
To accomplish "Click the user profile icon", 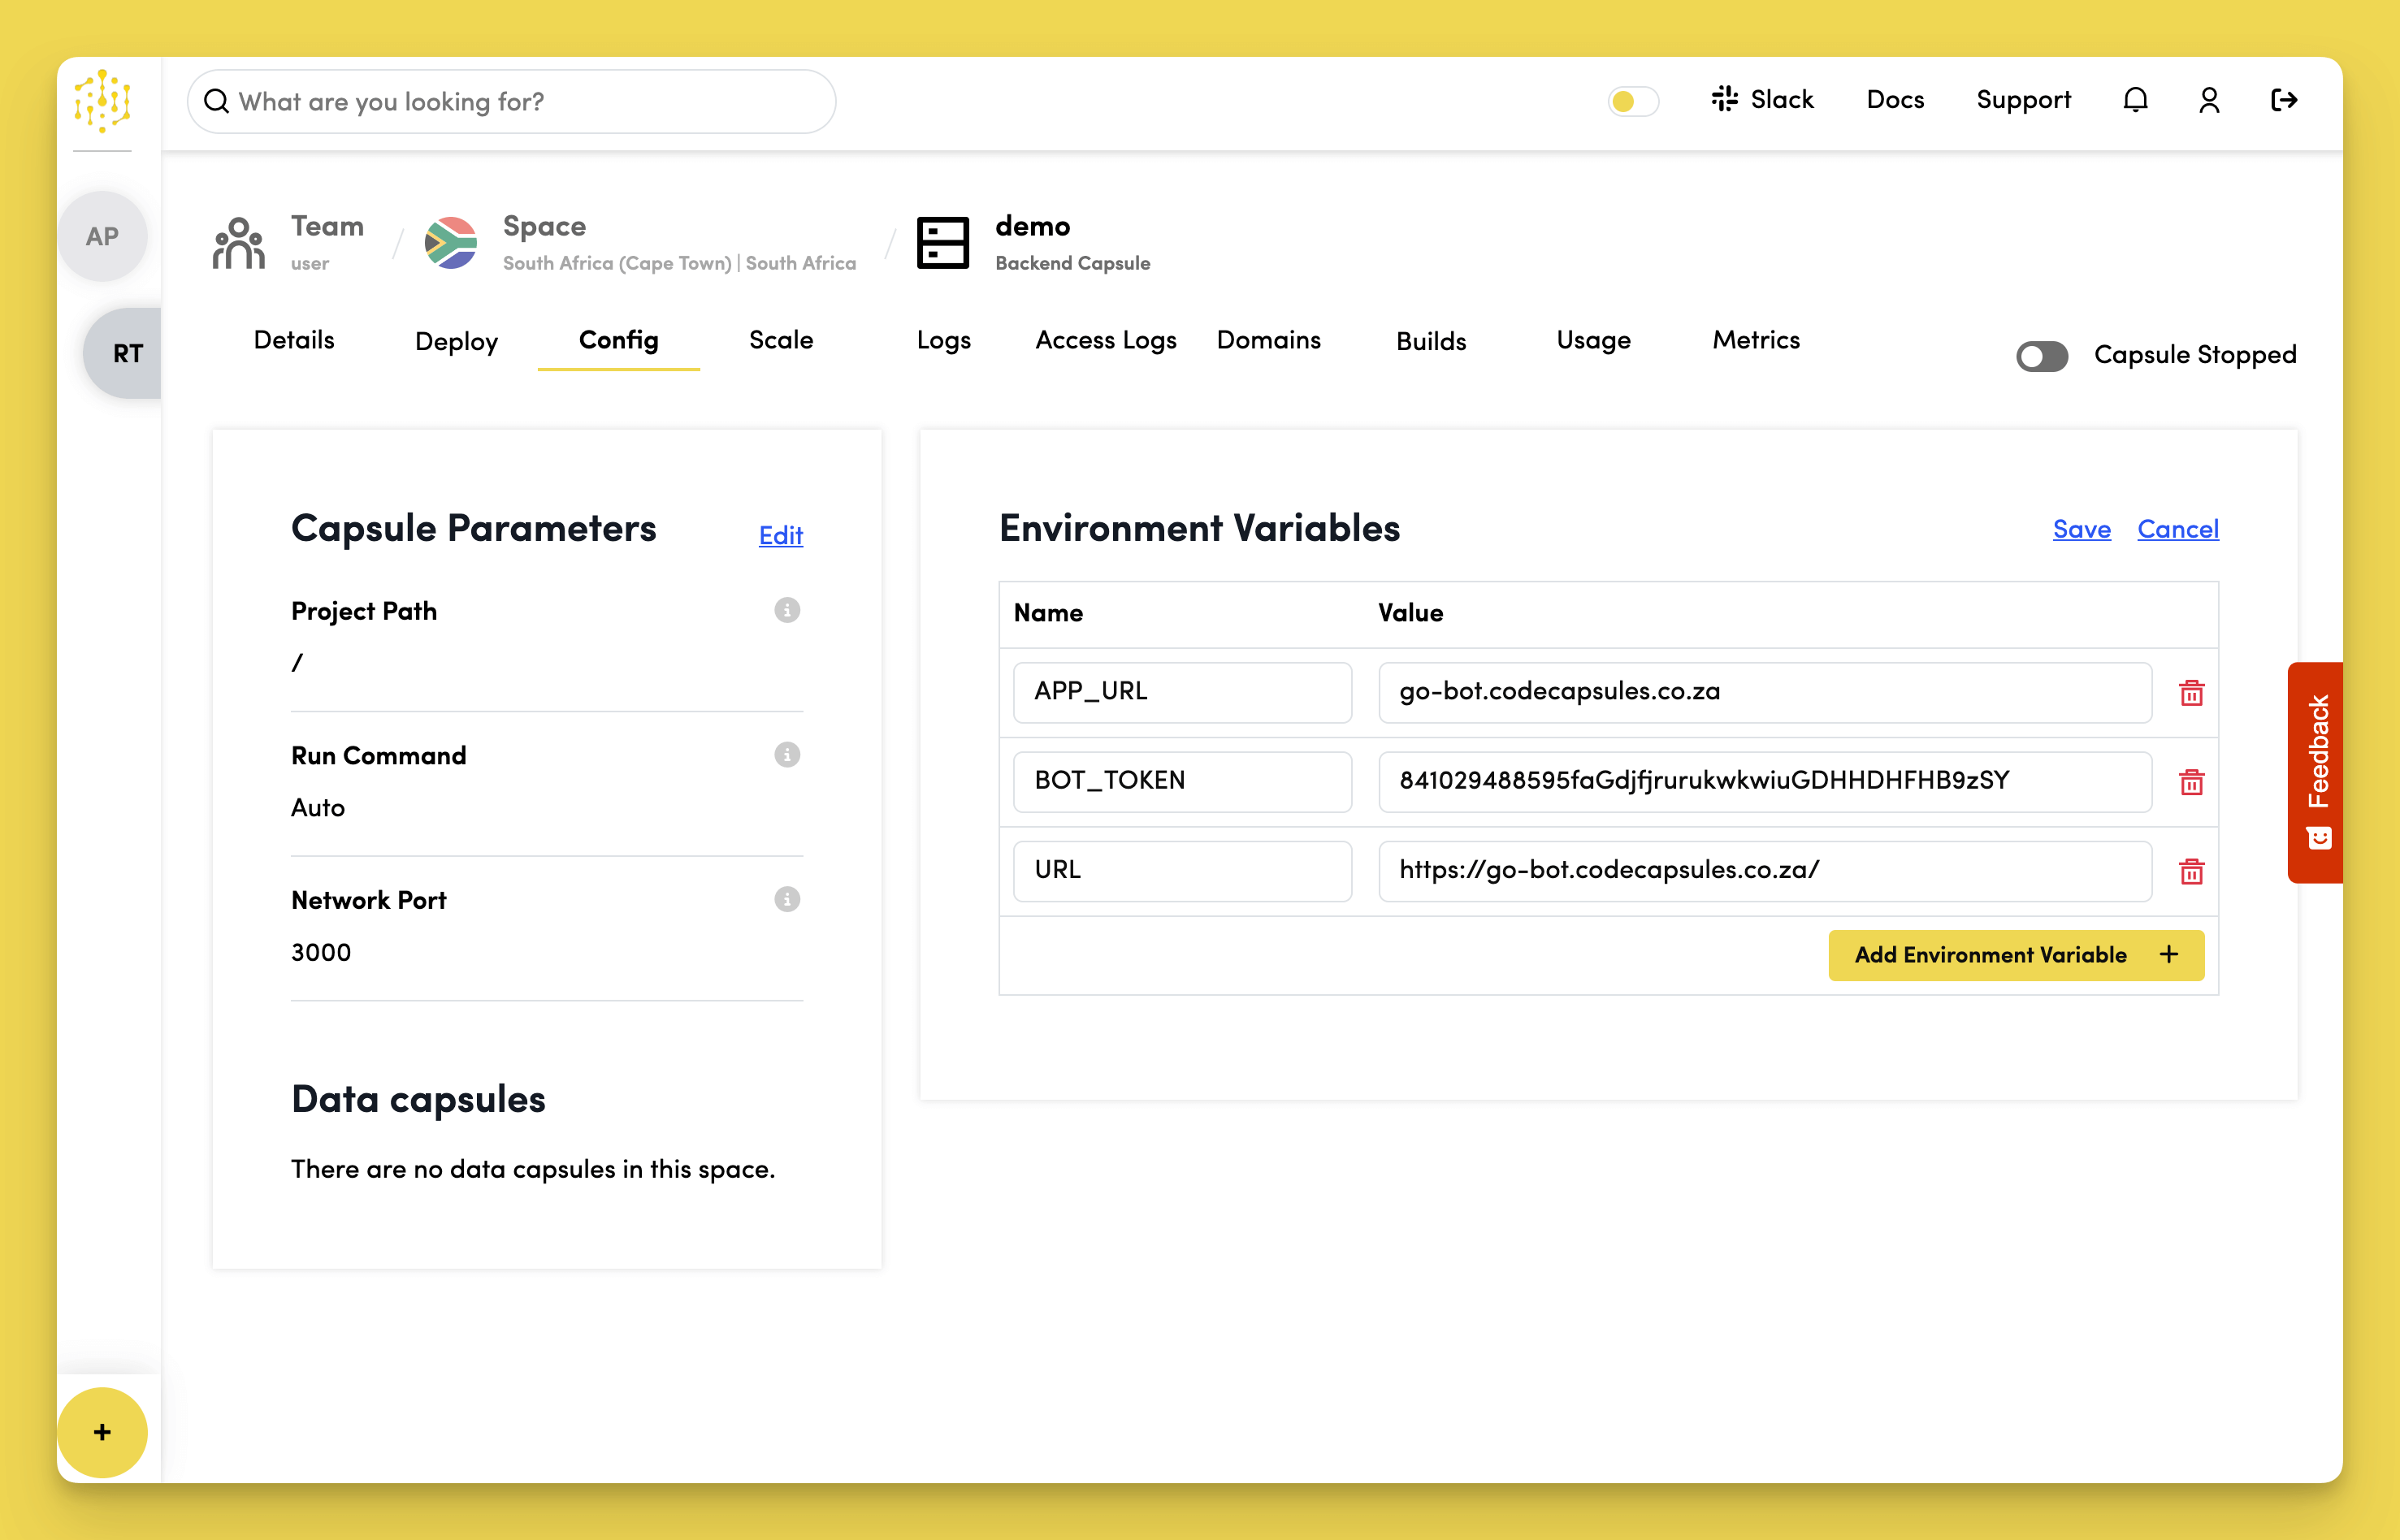I will [x=2209, y=100].
